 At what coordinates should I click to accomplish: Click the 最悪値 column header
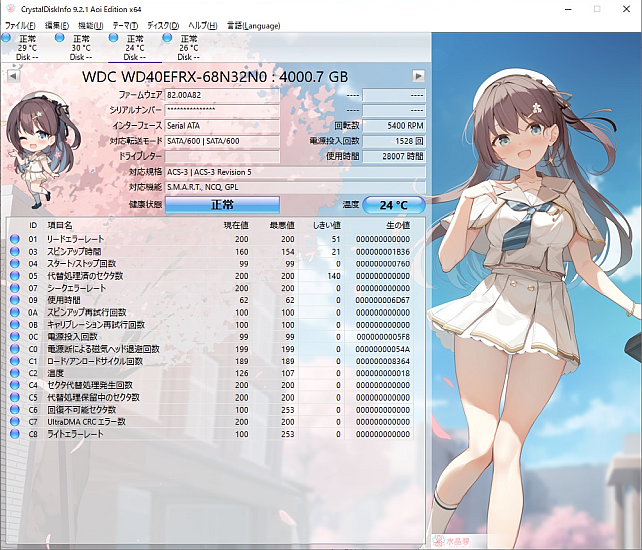282,226
